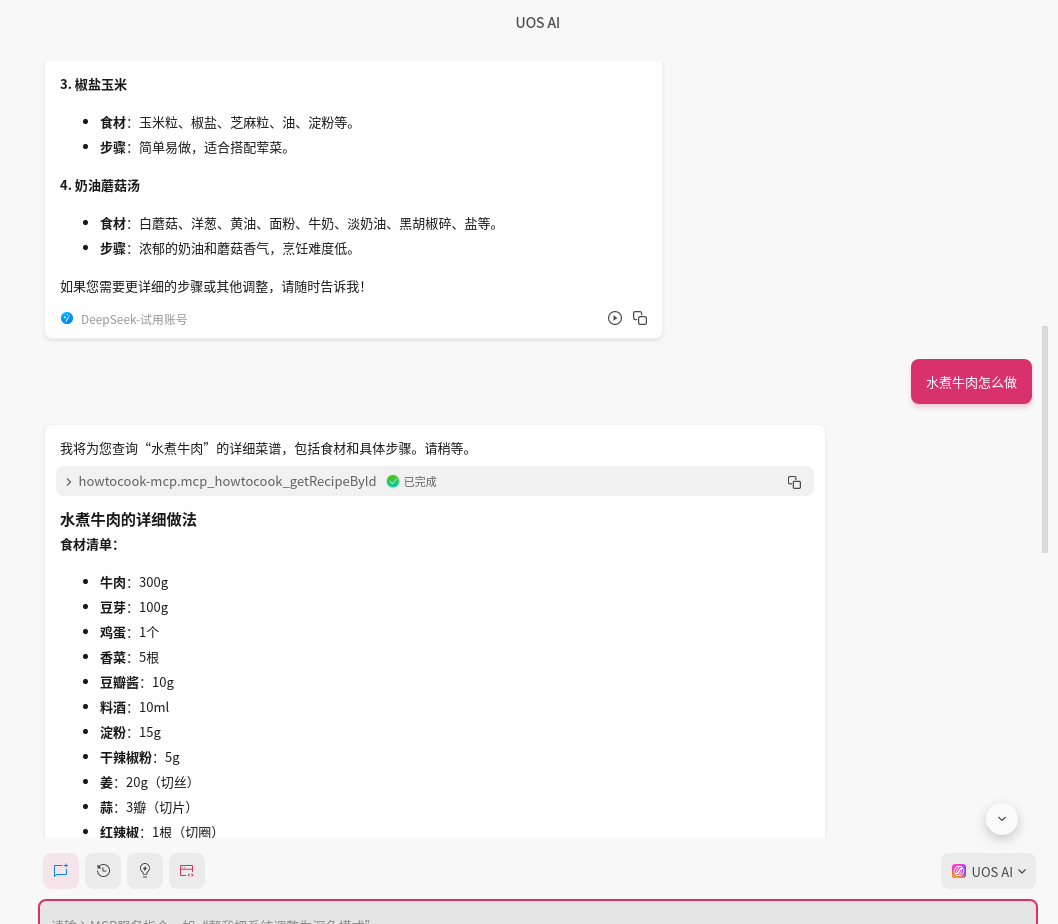Click the ingredient line 干辣椒粉：5g
Viewport: 1058px width, 924px height.
tap(140, 757)
